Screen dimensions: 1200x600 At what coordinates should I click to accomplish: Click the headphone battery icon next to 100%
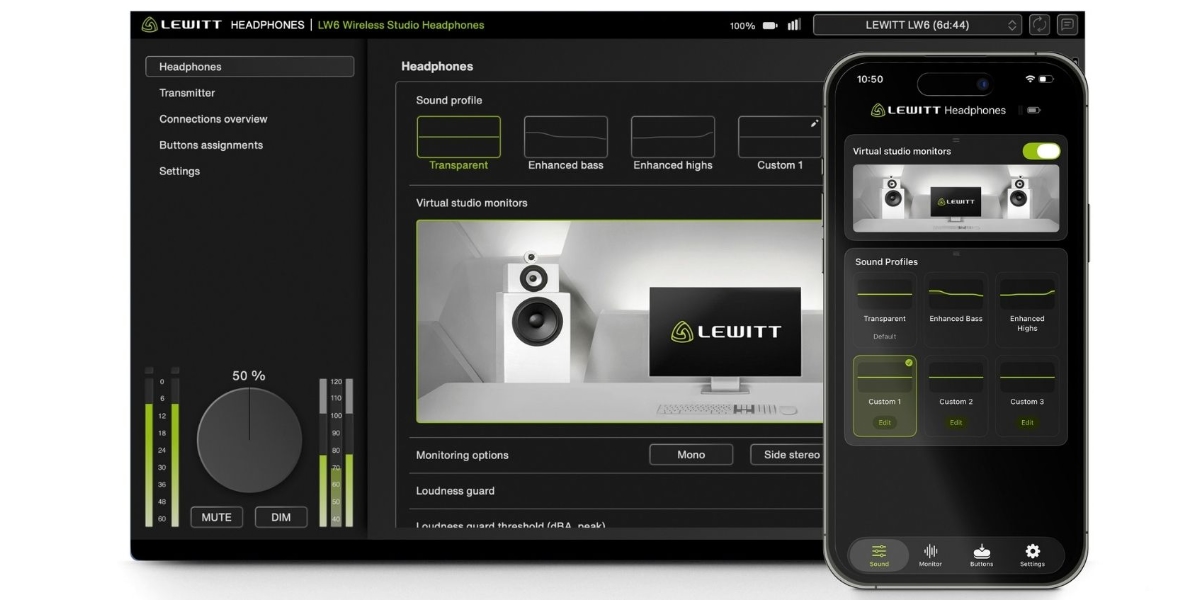pyautogui.click(x=770, y=26)
